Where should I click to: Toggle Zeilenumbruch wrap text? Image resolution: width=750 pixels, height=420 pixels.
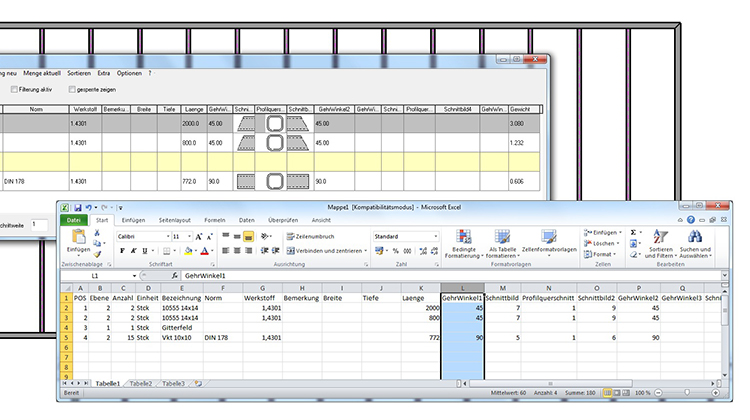coord(310,236)
